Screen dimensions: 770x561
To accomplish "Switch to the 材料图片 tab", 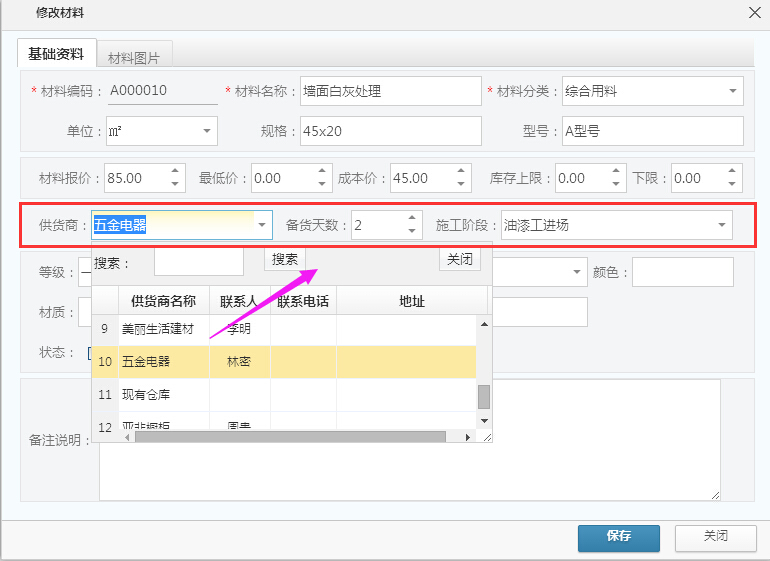I will pos(134,56).
